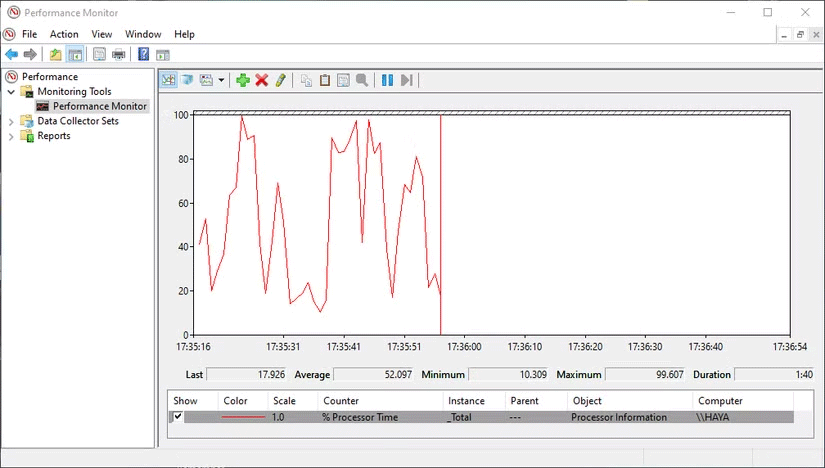Uncheck Show checkbox for % Processor Time
This screenshot has height=468, width=825.
pos(178,417)
